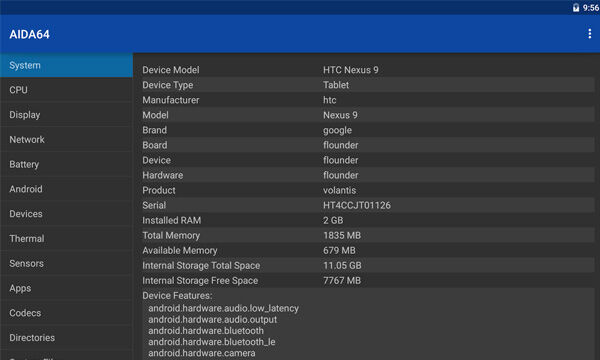Click the 2 GB RAM value
Viewport: 600px width, 360px height.
coord(333,220)
